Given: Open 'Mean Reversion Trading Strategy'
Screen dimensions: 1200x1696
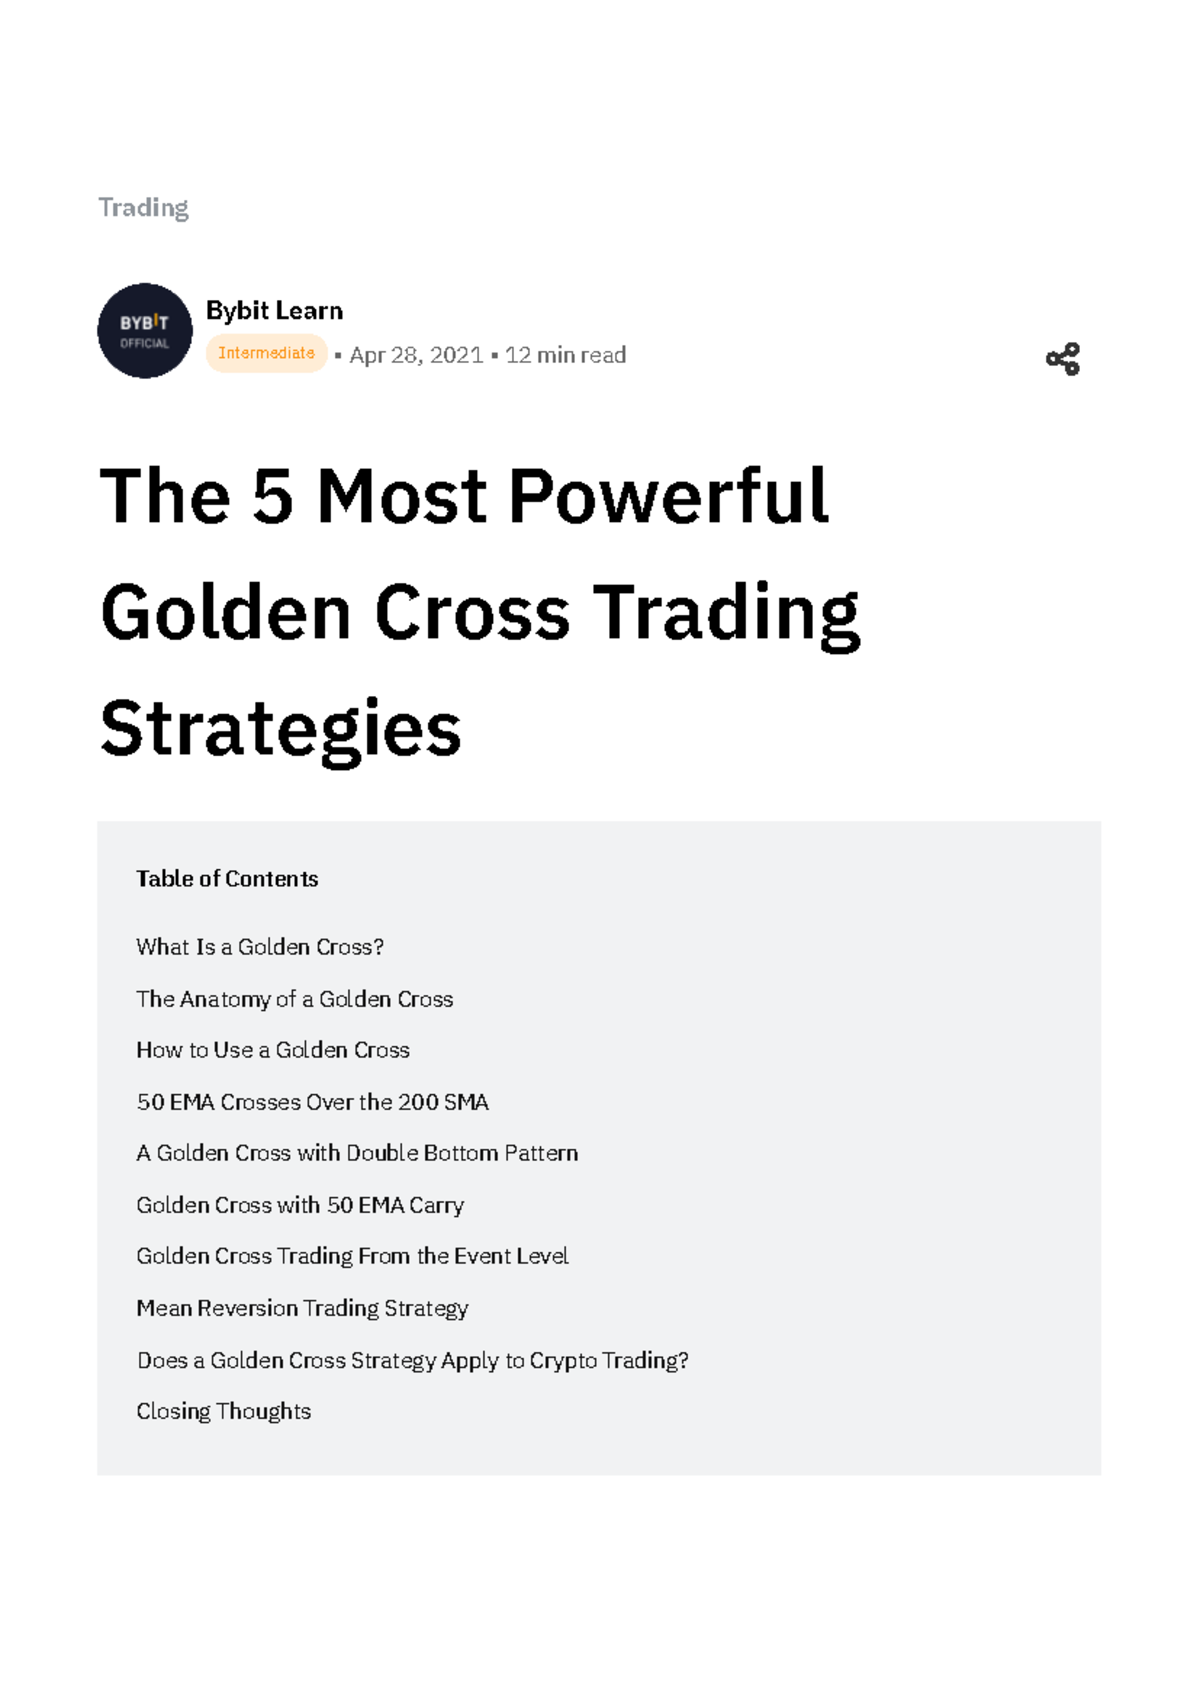Looking at the screenshot, I should click(302, 1308).
